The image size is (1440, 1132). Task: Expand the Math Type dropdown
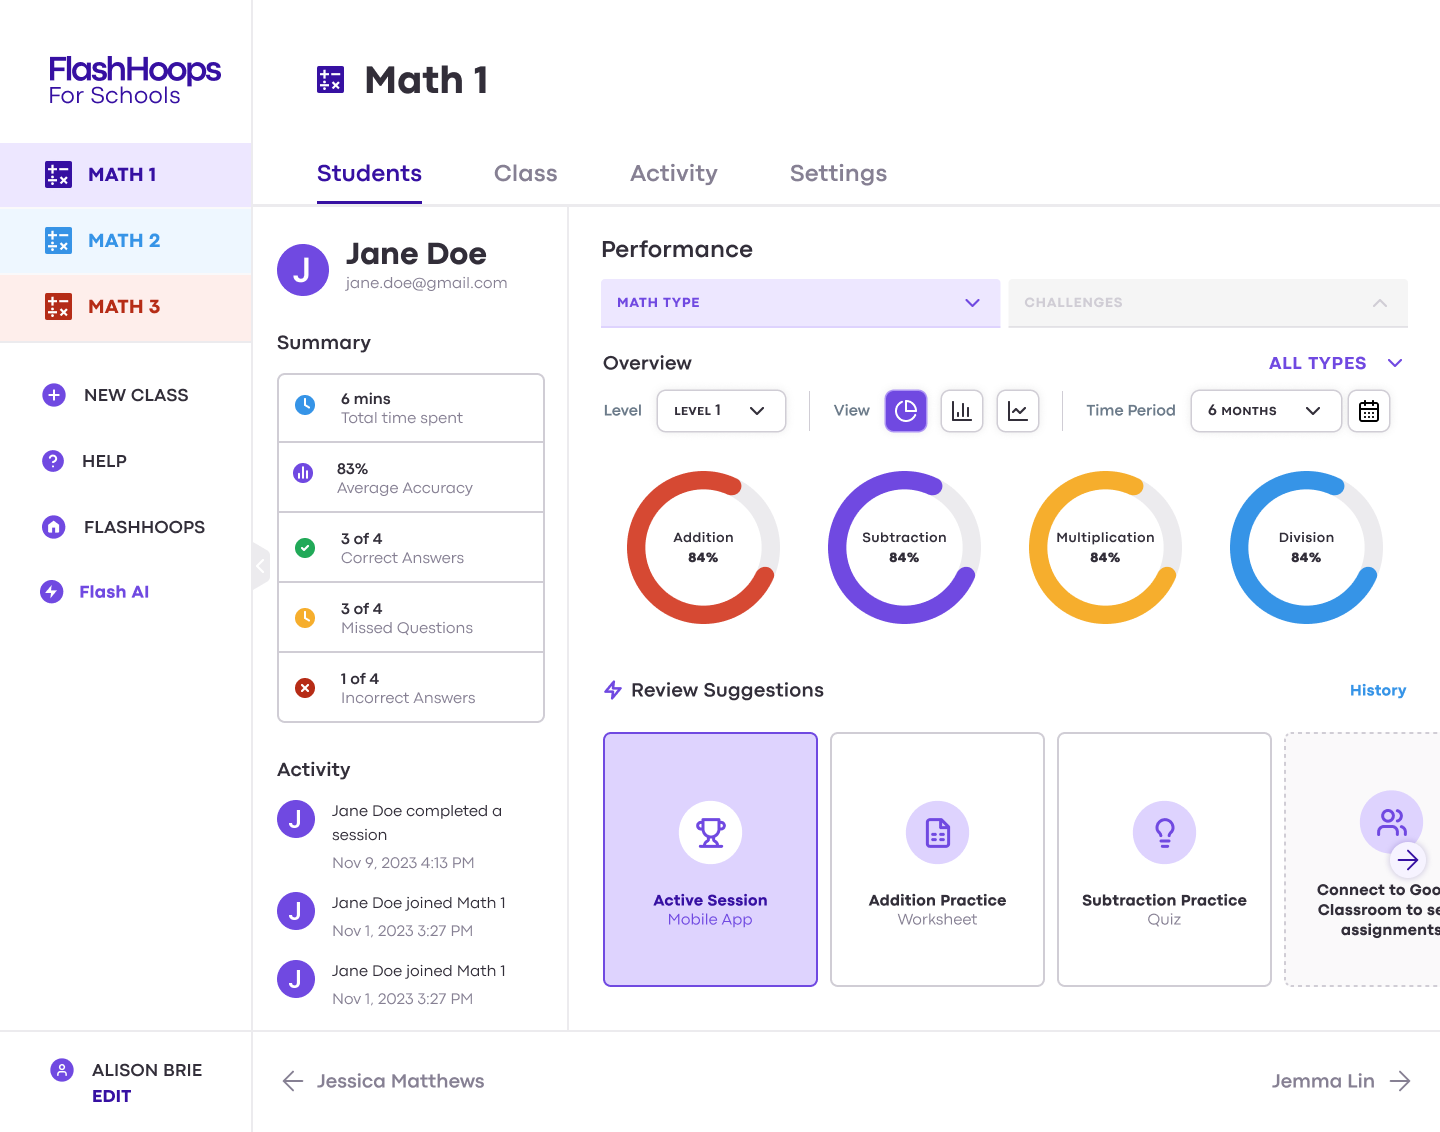(x=800, y=303)
